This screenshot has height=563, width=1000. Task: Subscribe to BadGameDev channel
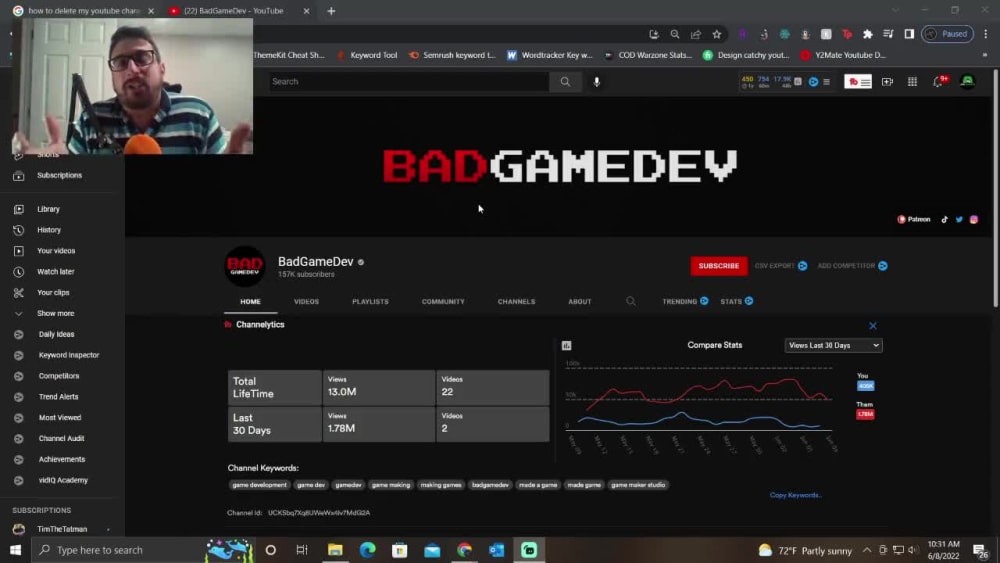[x=718, y=266]
